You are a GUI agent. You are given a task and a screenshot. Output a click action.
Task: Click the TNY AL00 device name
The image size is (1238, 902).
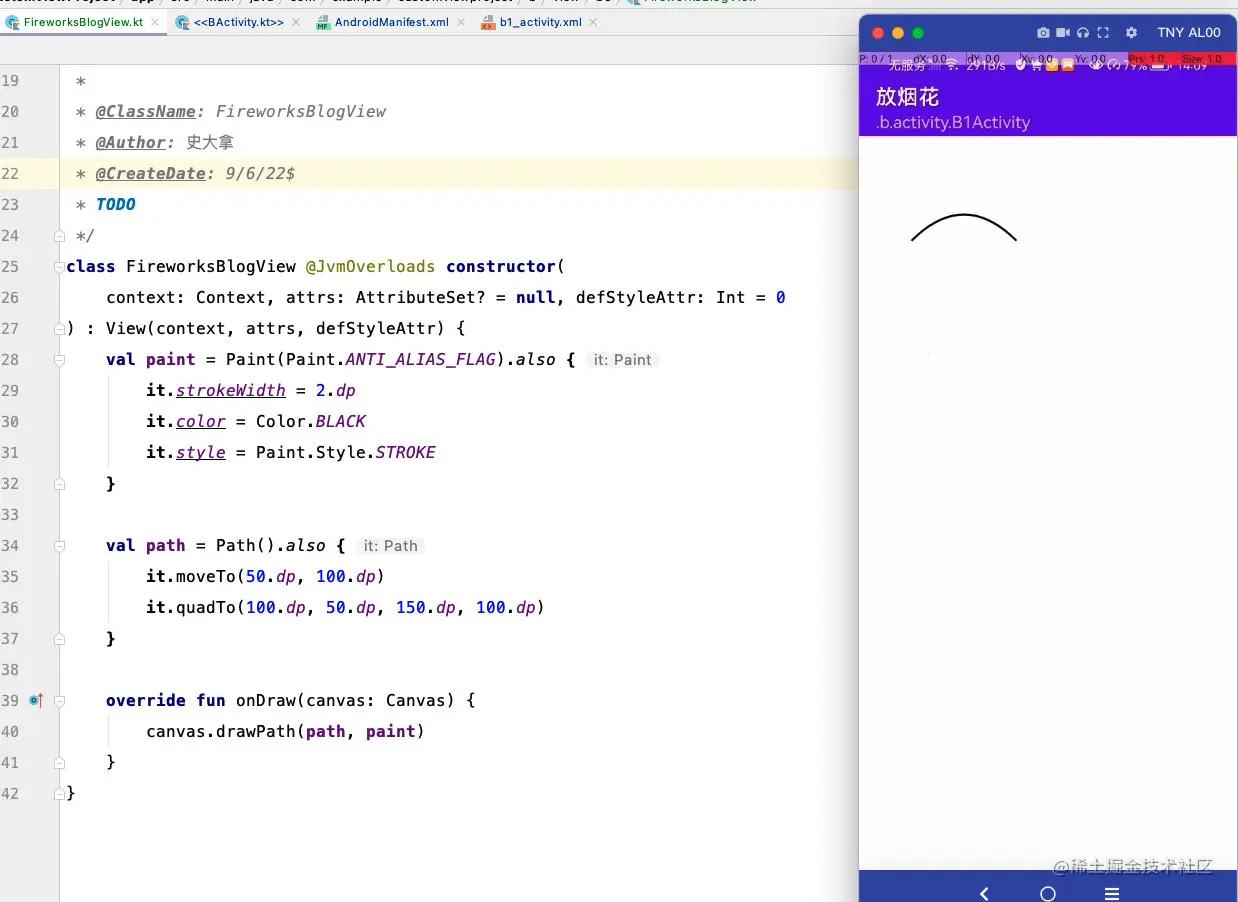1189,33
